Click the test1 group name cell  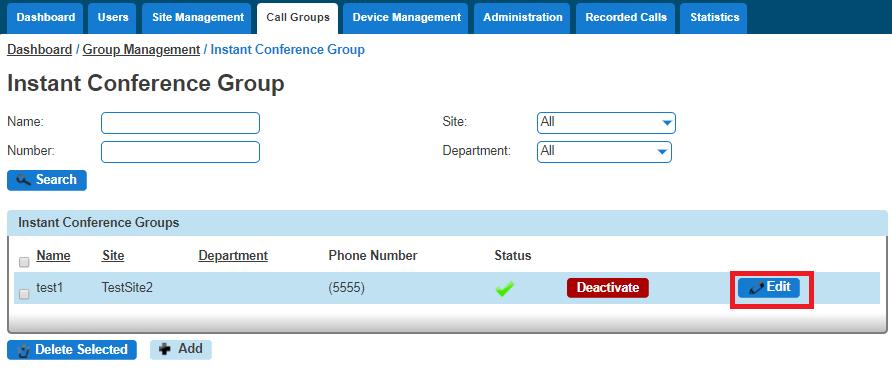point(49,288)
